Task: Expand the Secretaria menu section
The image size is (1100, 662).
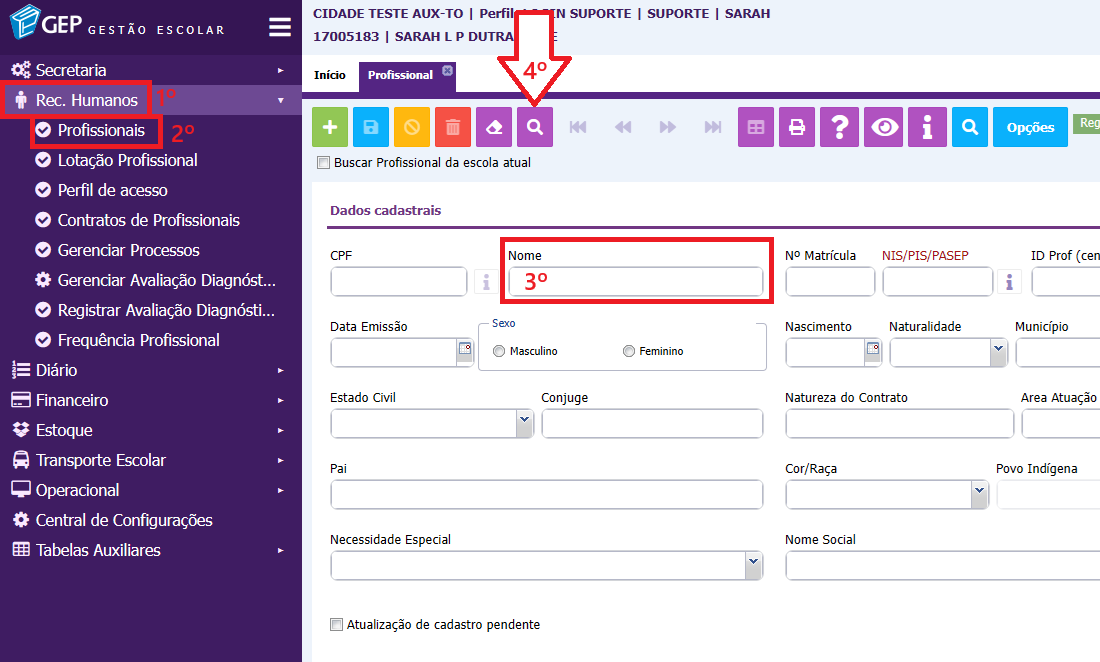Action: click(x=71, y=70)
